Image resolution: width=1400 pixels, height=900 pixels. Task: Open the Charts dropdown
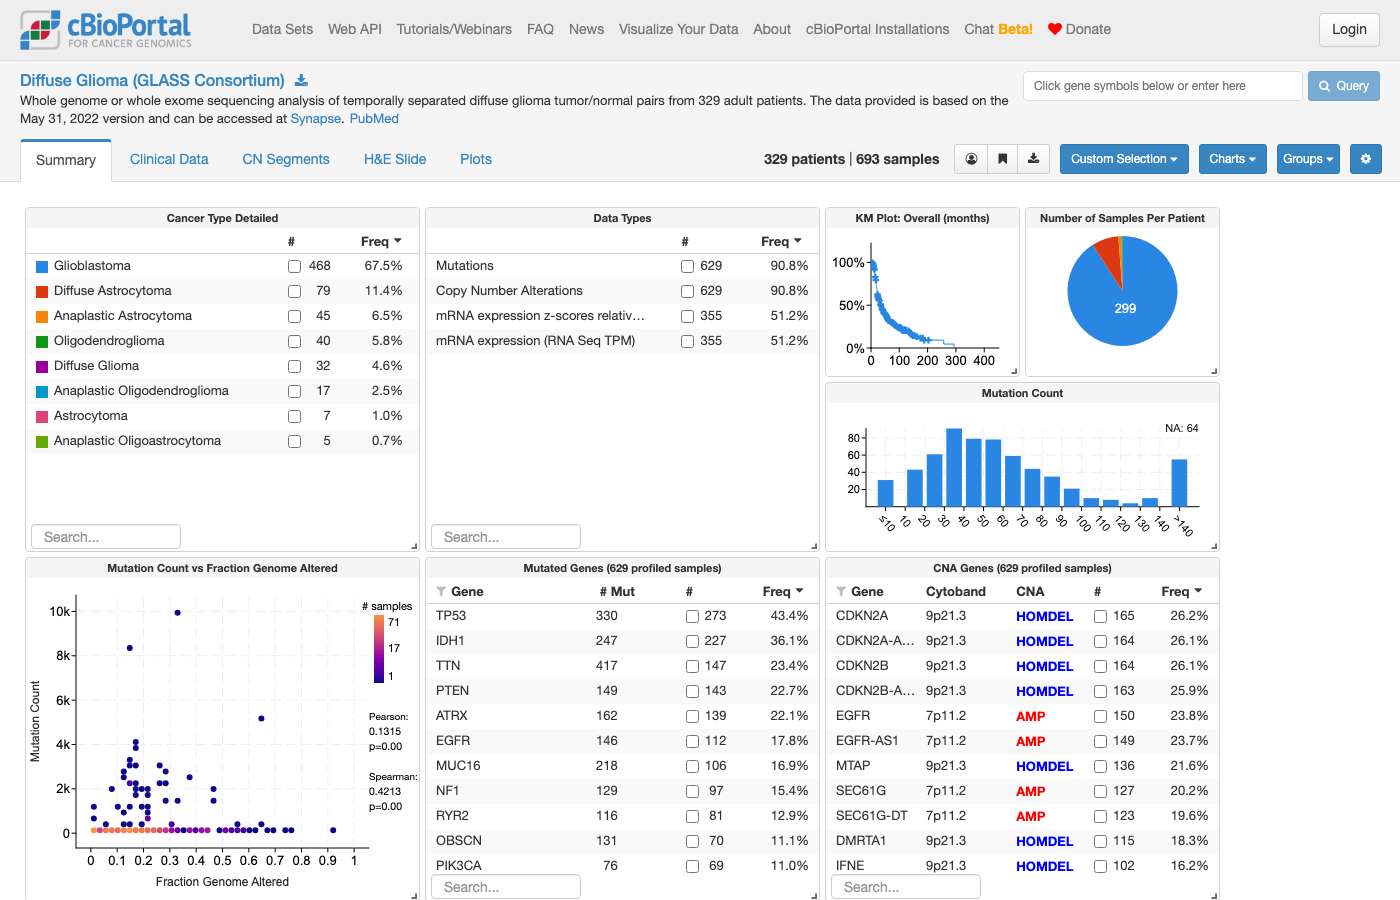(x=1232, y=159)
